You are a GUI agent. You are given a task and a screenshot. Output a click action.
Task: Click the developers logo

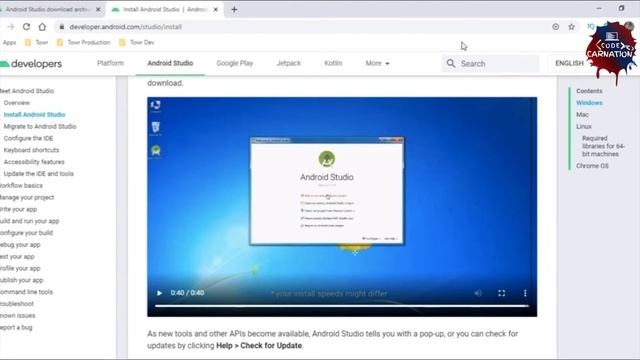click(x=31, y=64)
